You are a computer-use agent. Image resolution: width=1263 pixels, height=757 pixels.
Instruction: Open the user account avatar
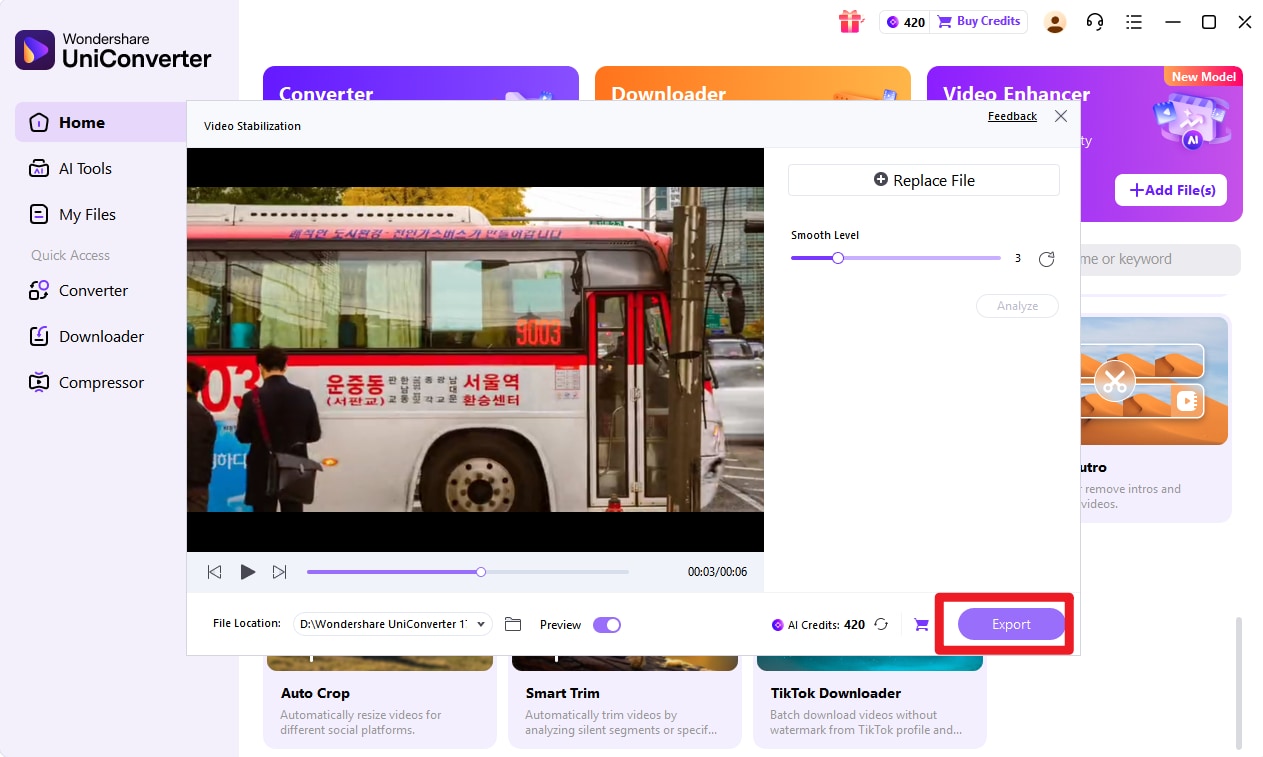(1055, 22)
